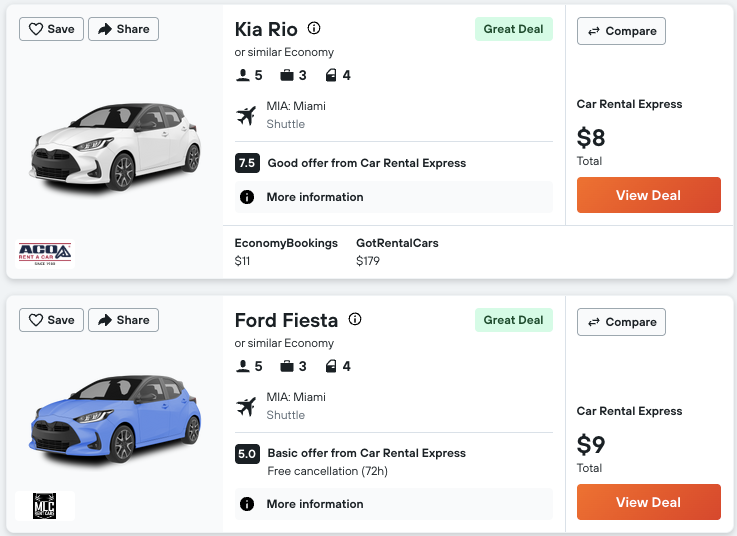Toggle Compare for the Ford Fiesta
Viewport: 737px width, 536px height.
click(621, 322)
